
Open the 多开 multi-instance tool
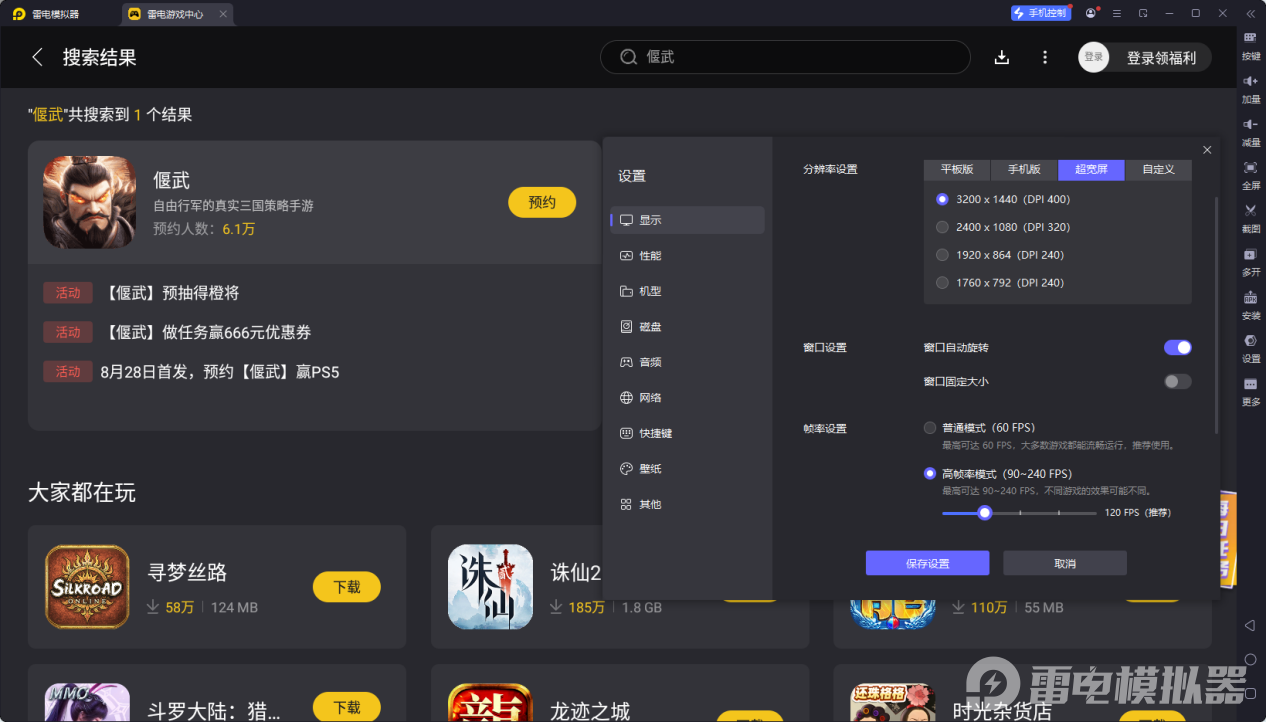click(1250, 254)
